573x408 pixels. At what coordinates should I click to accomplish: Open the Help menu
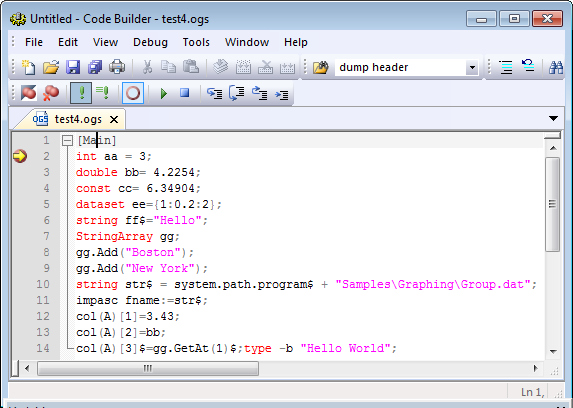[x=296, y=42]
